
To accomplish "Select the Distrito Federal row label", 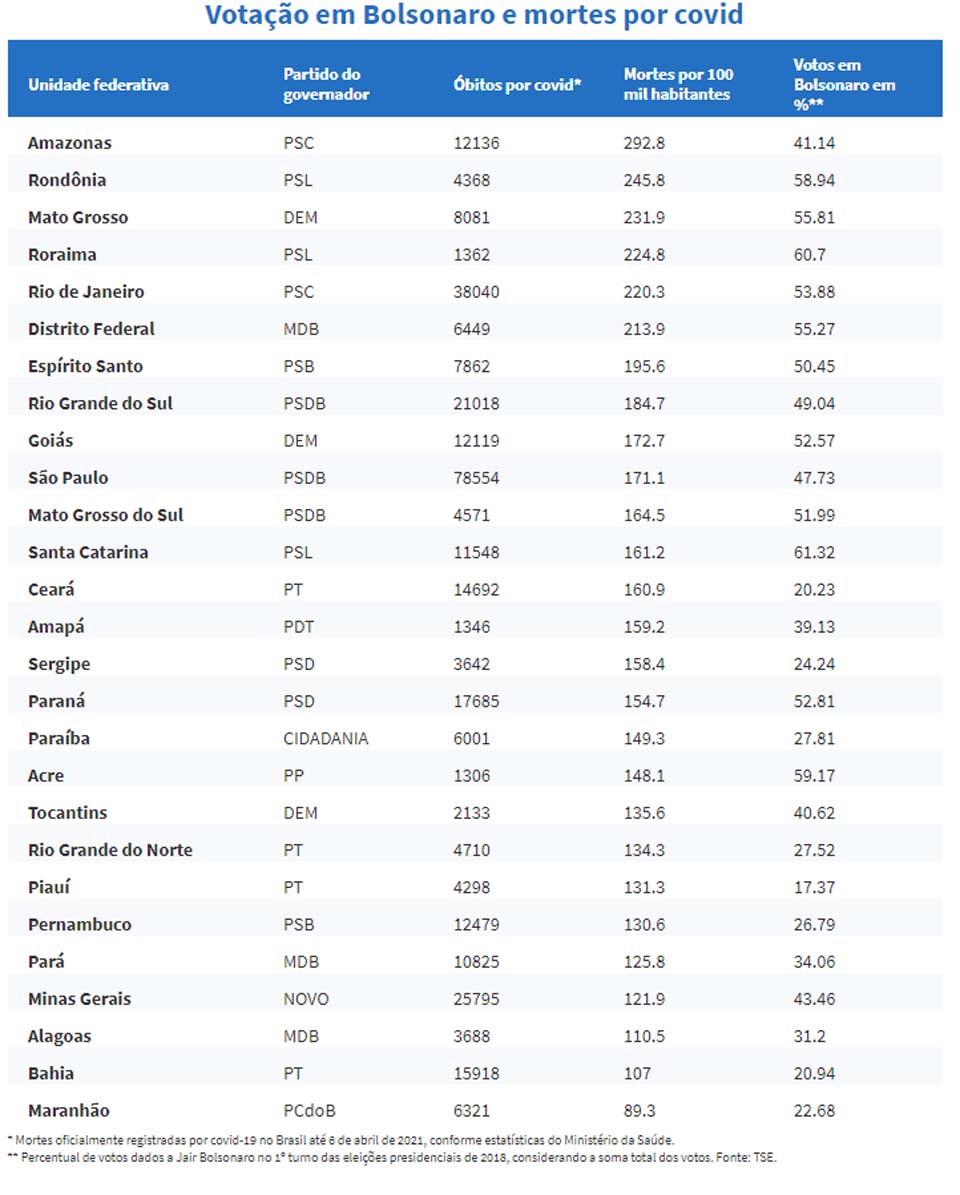I will (x=91, y=329).
